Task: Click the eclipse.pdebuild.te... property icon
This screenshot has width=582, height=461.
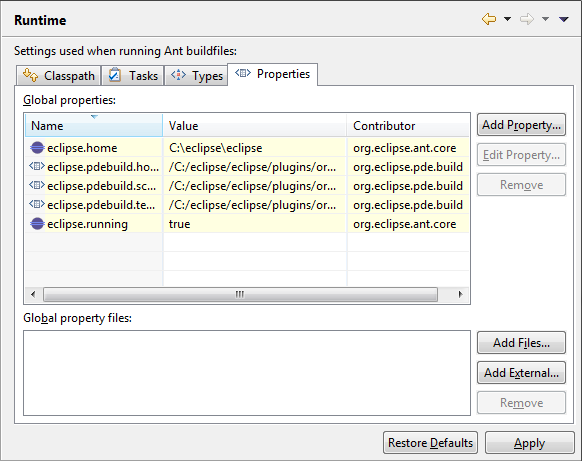Action: coord(37,204)
